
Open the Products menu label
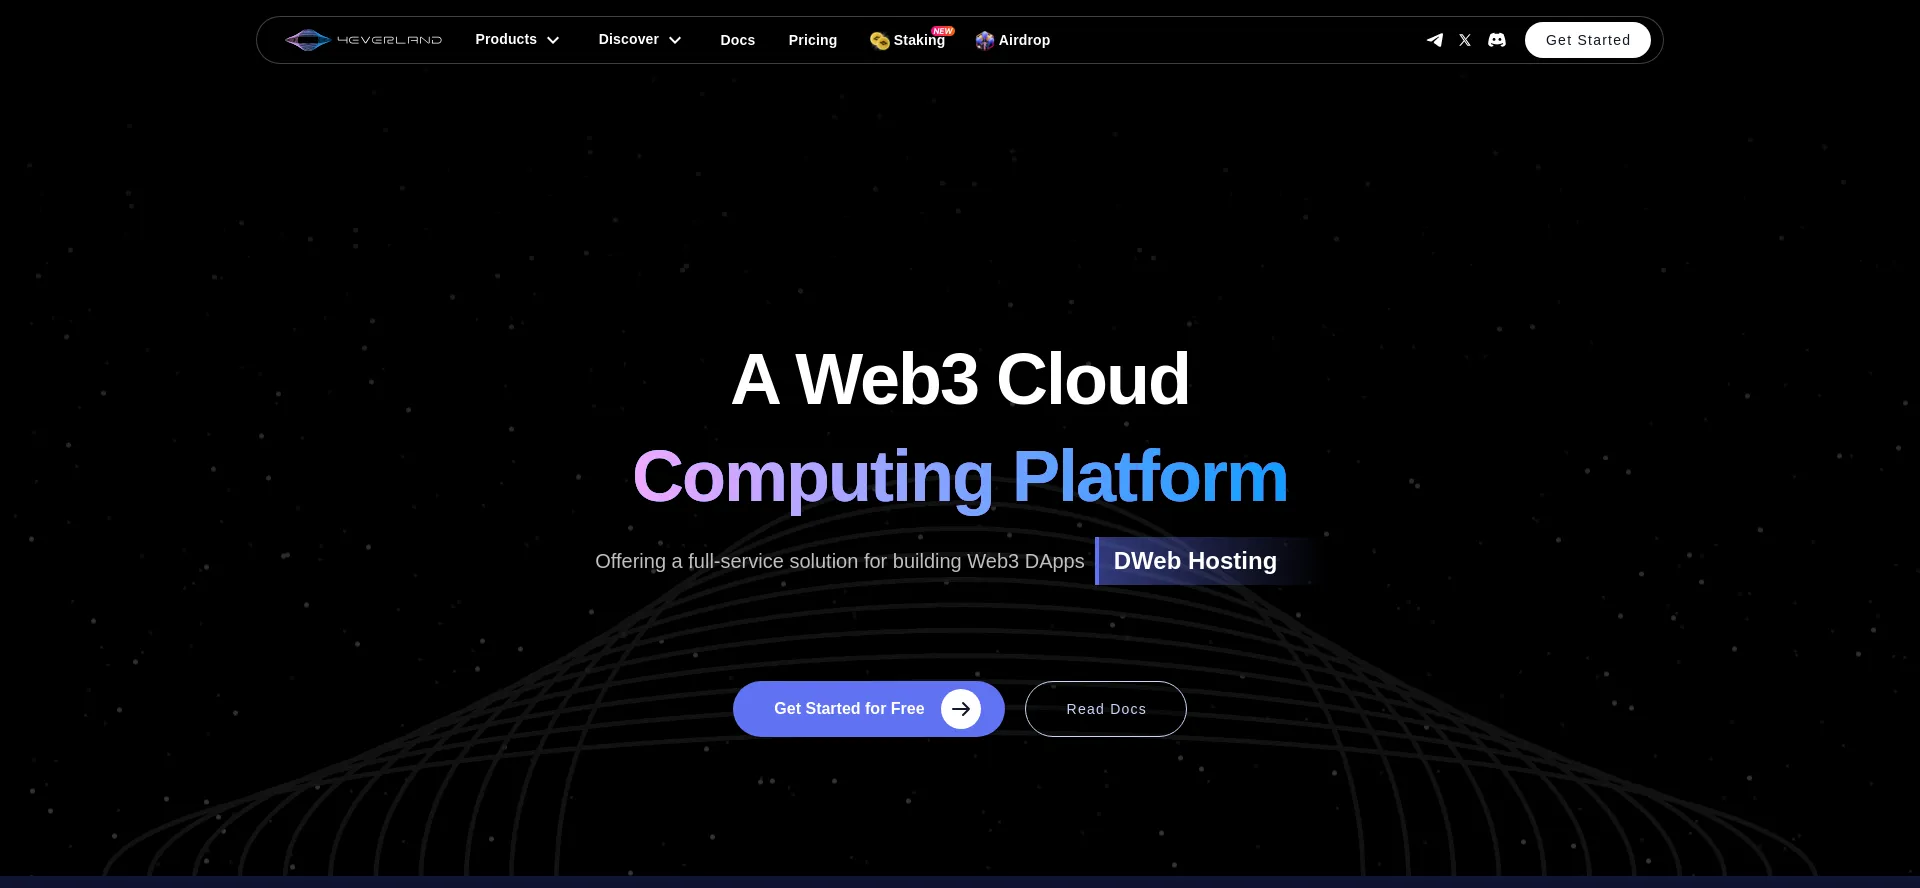tap(506, 39)
